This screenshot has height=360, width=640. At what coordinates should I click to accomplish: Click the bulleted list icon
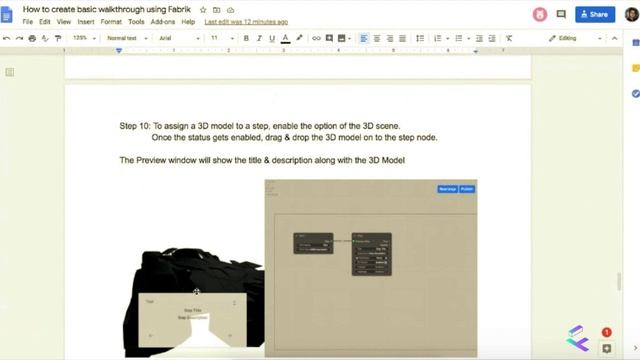(459, 38)
